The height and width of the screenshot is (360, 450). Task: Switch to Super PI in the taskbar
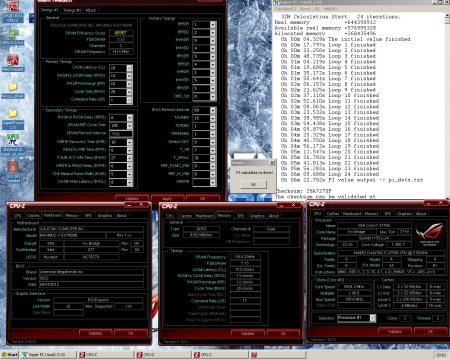tap(48, 355)
